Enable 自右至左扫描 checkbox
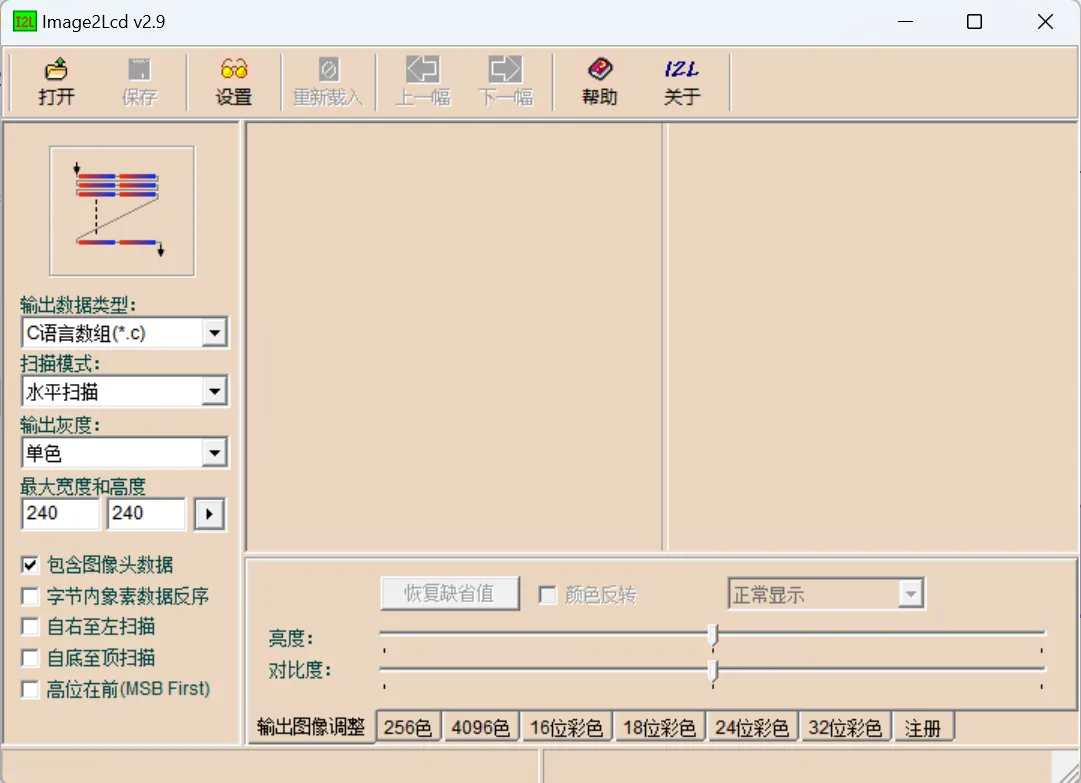 coord(30,628)
